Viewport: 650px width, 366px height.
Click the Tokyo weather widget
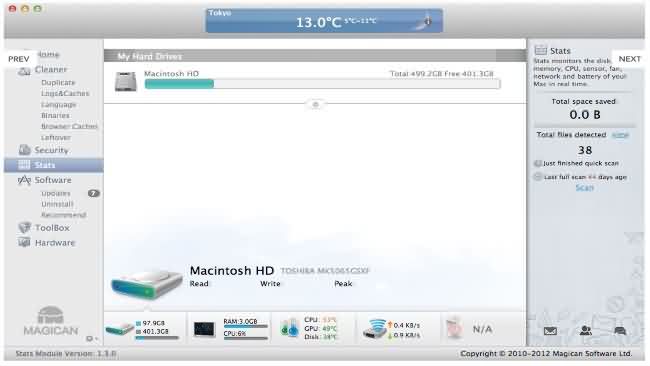coord(324,20)
